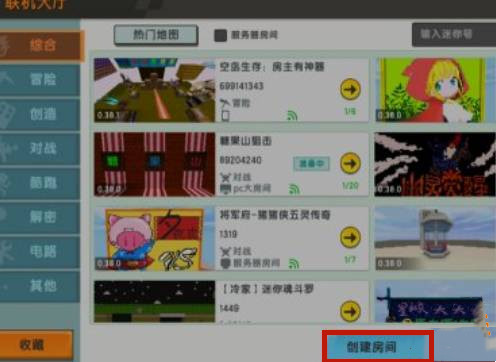Open the red-hooded girl map thumbnail
496x362 pixels.
(x=435, y=90)
